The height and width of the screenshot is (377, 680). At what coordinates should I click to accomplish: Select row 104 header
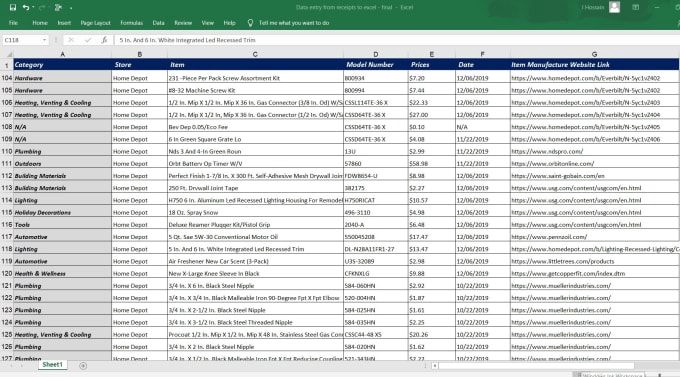7,78
